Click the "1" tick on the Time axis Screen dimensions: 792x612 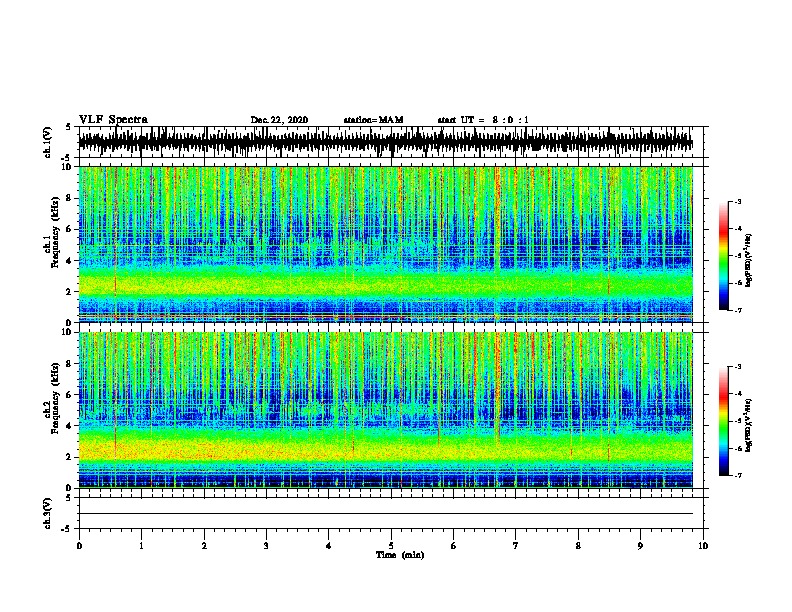point(141,546)
